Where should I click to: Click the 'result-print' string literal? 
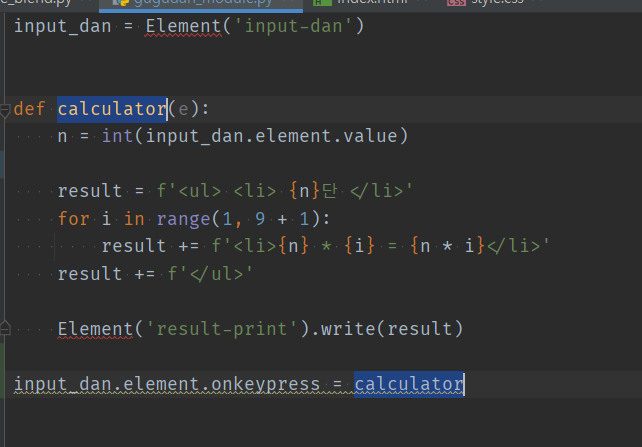pos(222,329)
